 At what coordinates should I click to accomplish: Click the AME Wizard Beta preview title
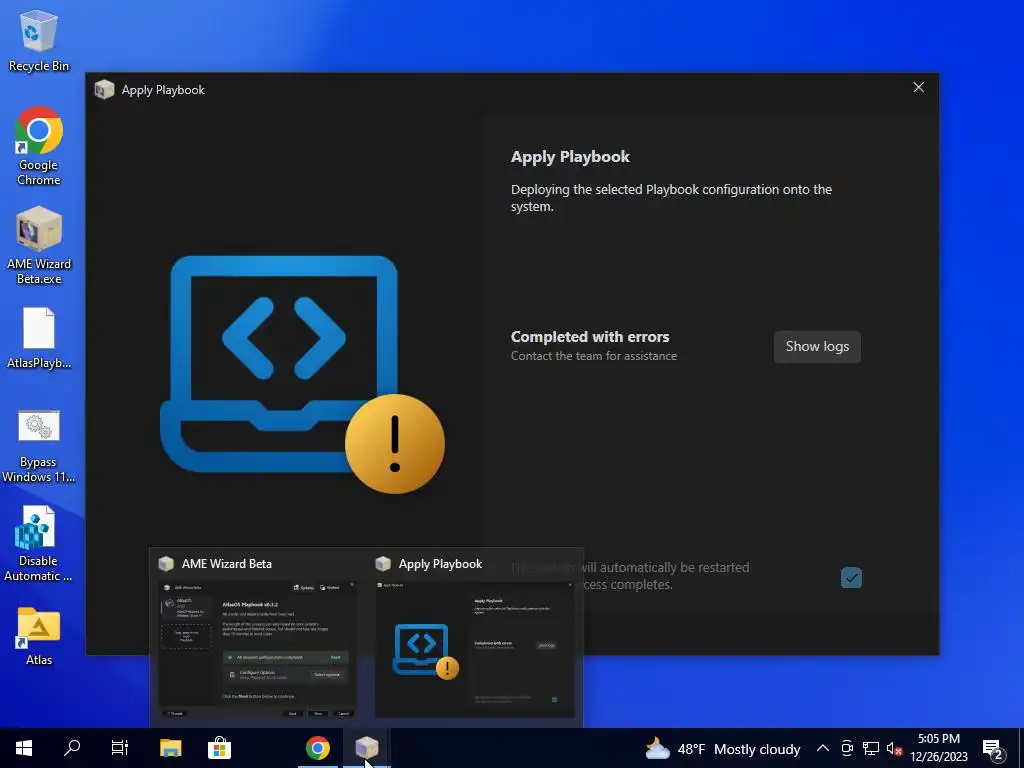click(x=227, y=564)
